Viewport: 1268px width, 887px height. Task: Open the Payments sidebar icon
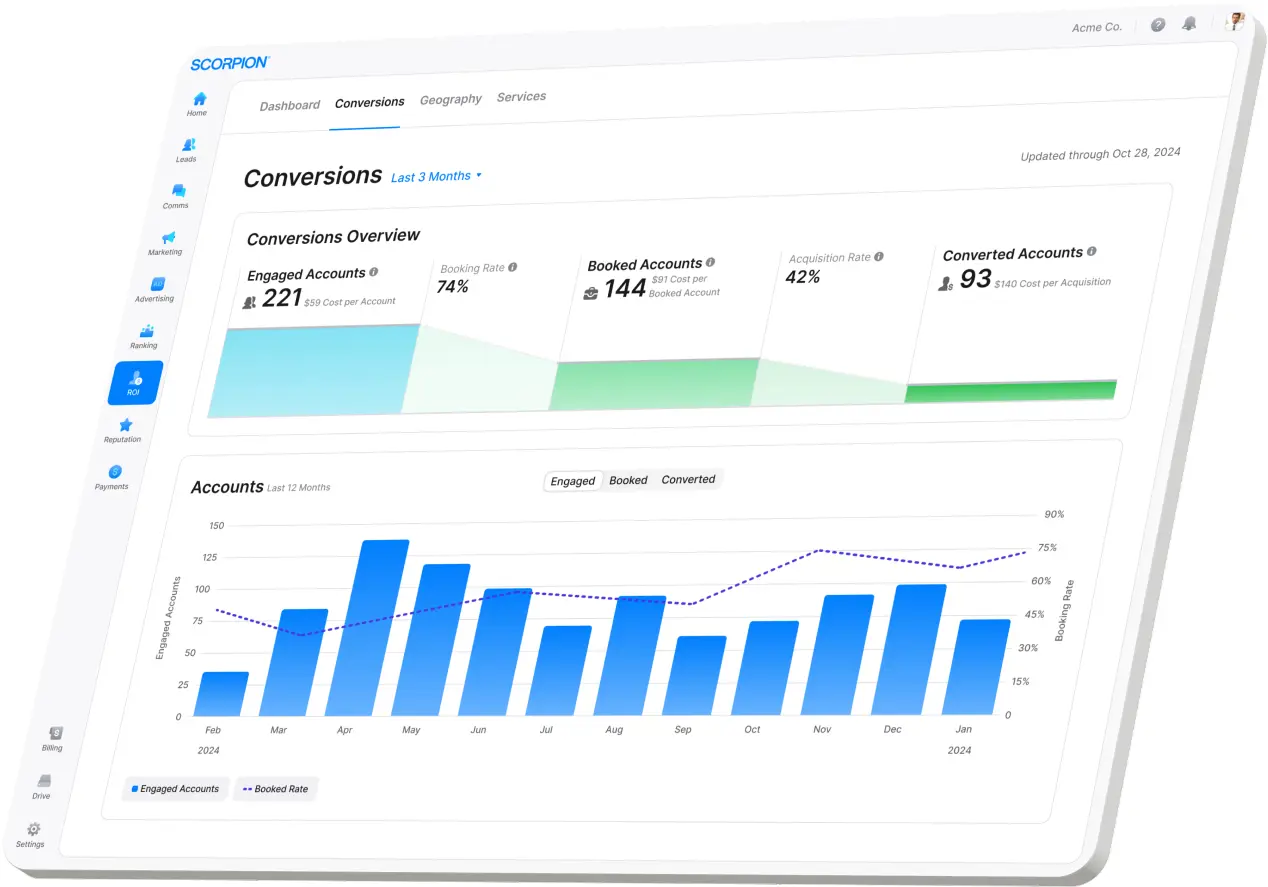coord(114,473)
